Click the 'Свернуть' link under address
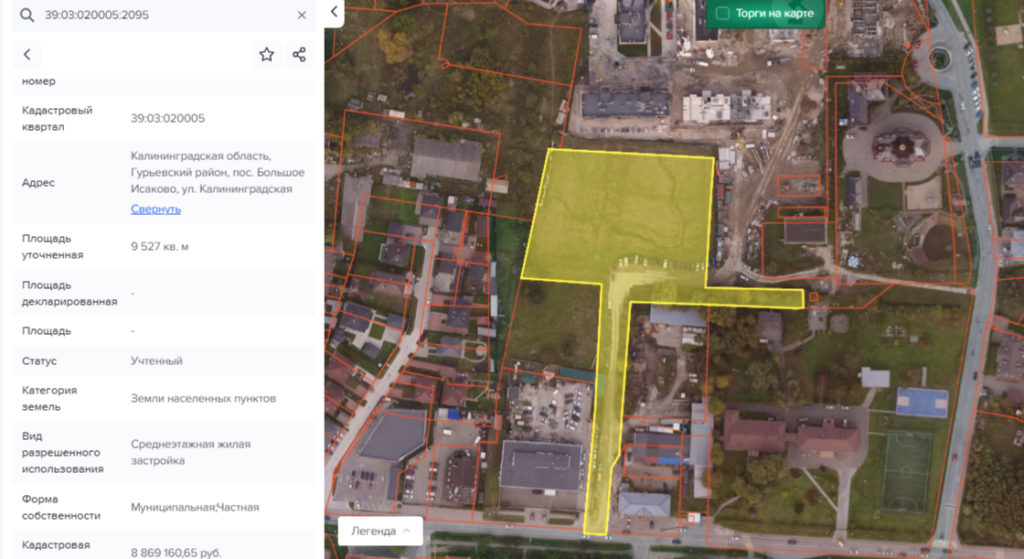The height and width of the screenshot is (559, 1024). (155, 209)
